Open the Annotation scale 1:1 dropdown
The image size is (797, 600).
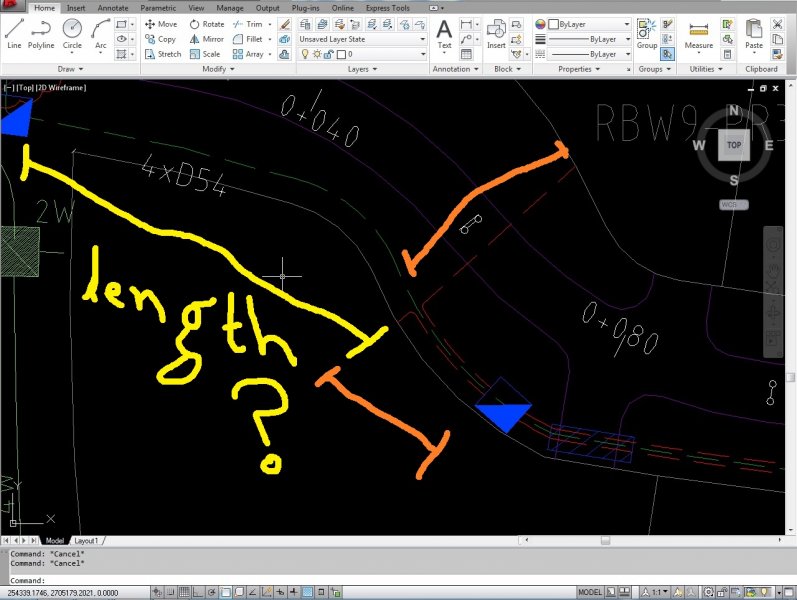pos(657,592)
